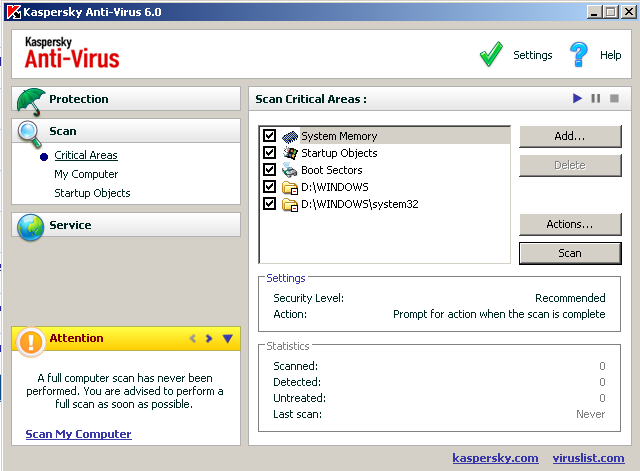The height and width of the screenshot is (471, 640).
Task: Click the Kaspersky K logo in the title bar
Action: [x=14, y=12]
